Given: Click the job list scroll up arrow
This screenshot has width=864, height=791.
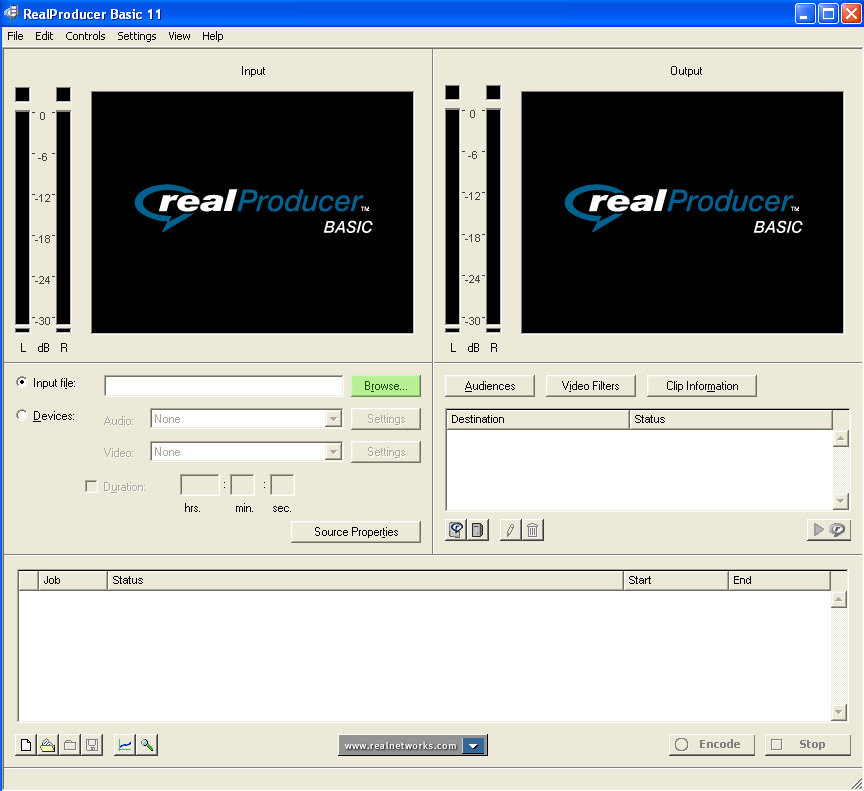Looking at the screenshot, I should [x=839, y=599].
